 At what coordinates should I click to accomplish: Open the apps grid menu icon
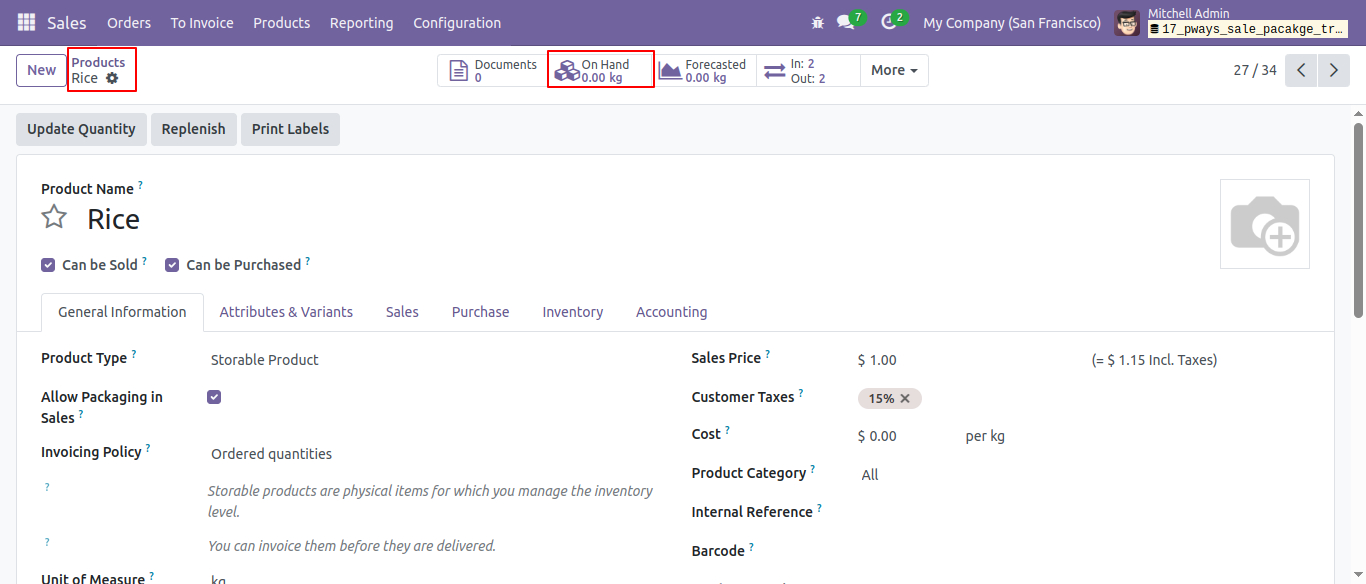point(26,22)
